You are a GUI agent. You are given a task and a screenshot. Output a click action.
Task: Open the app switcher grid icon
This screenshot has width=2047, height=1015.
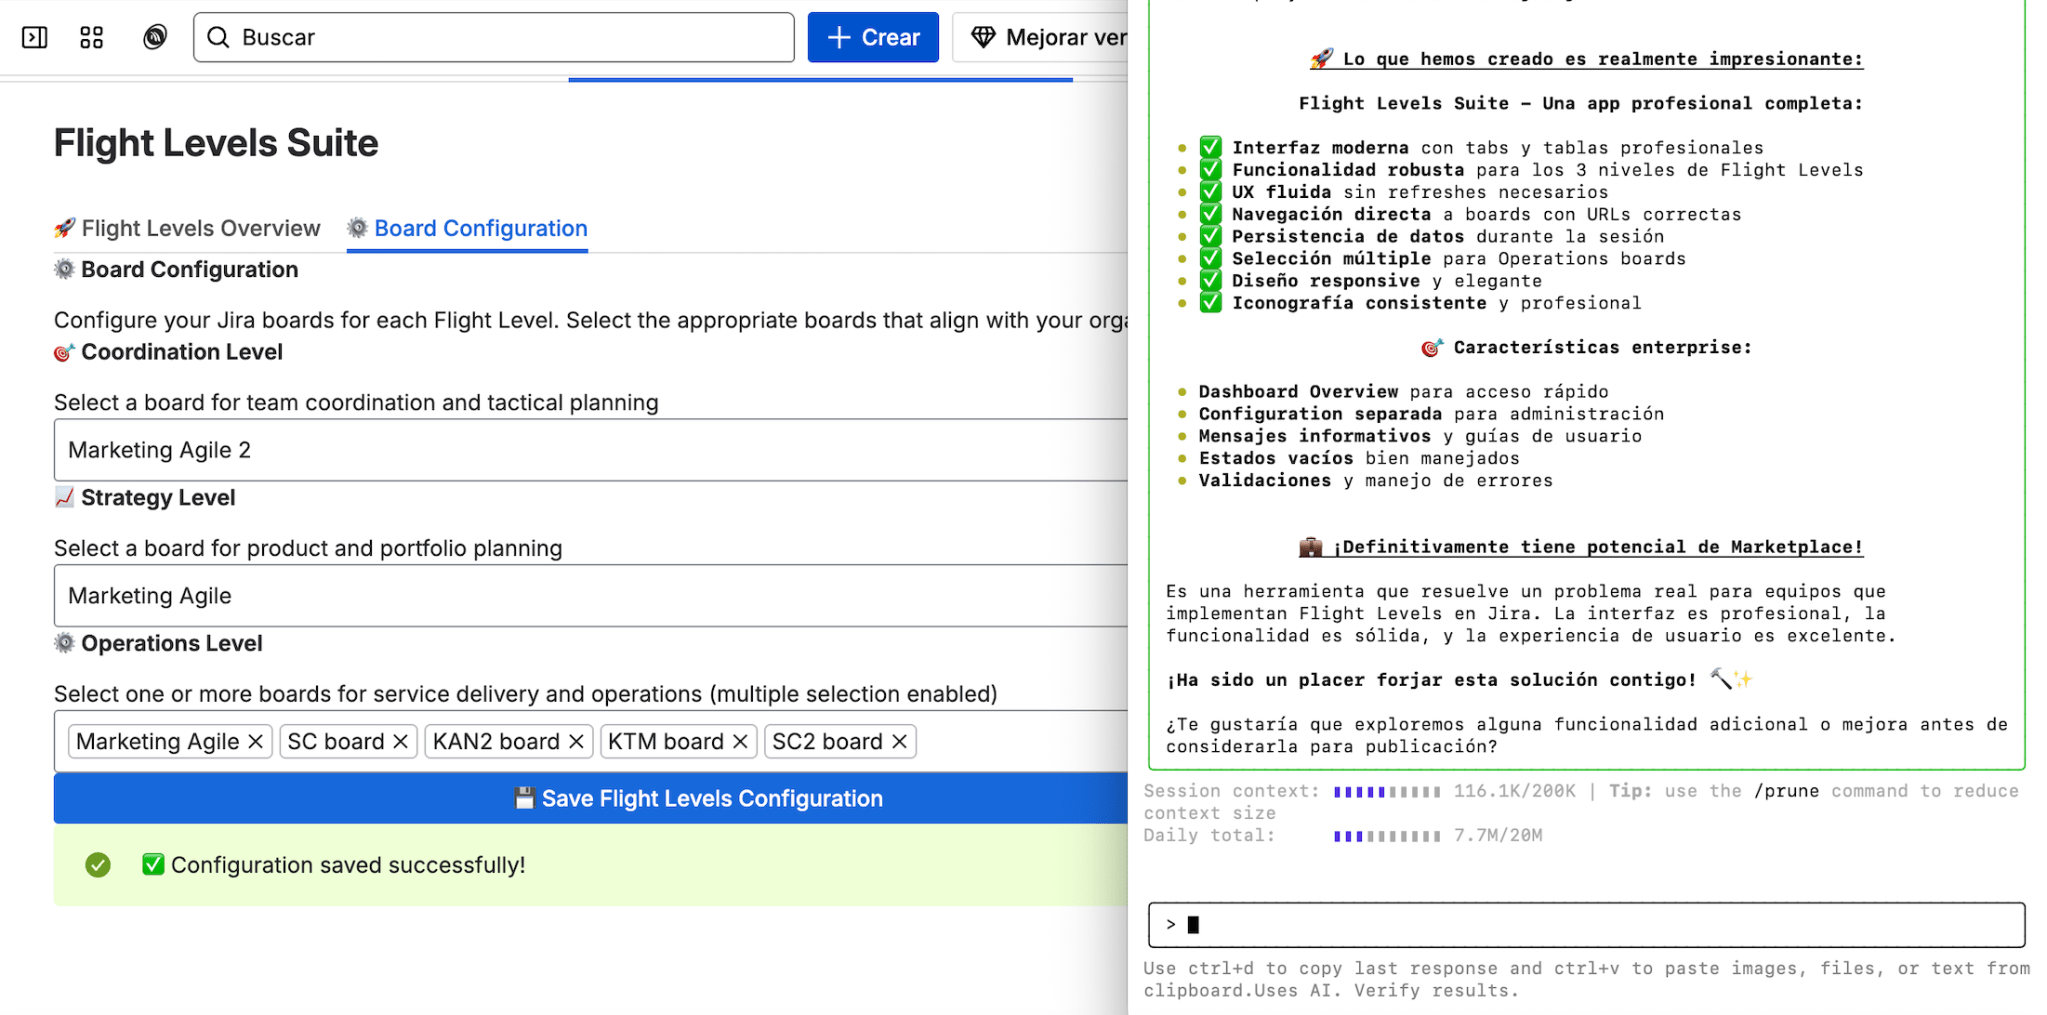coord(90,37)
